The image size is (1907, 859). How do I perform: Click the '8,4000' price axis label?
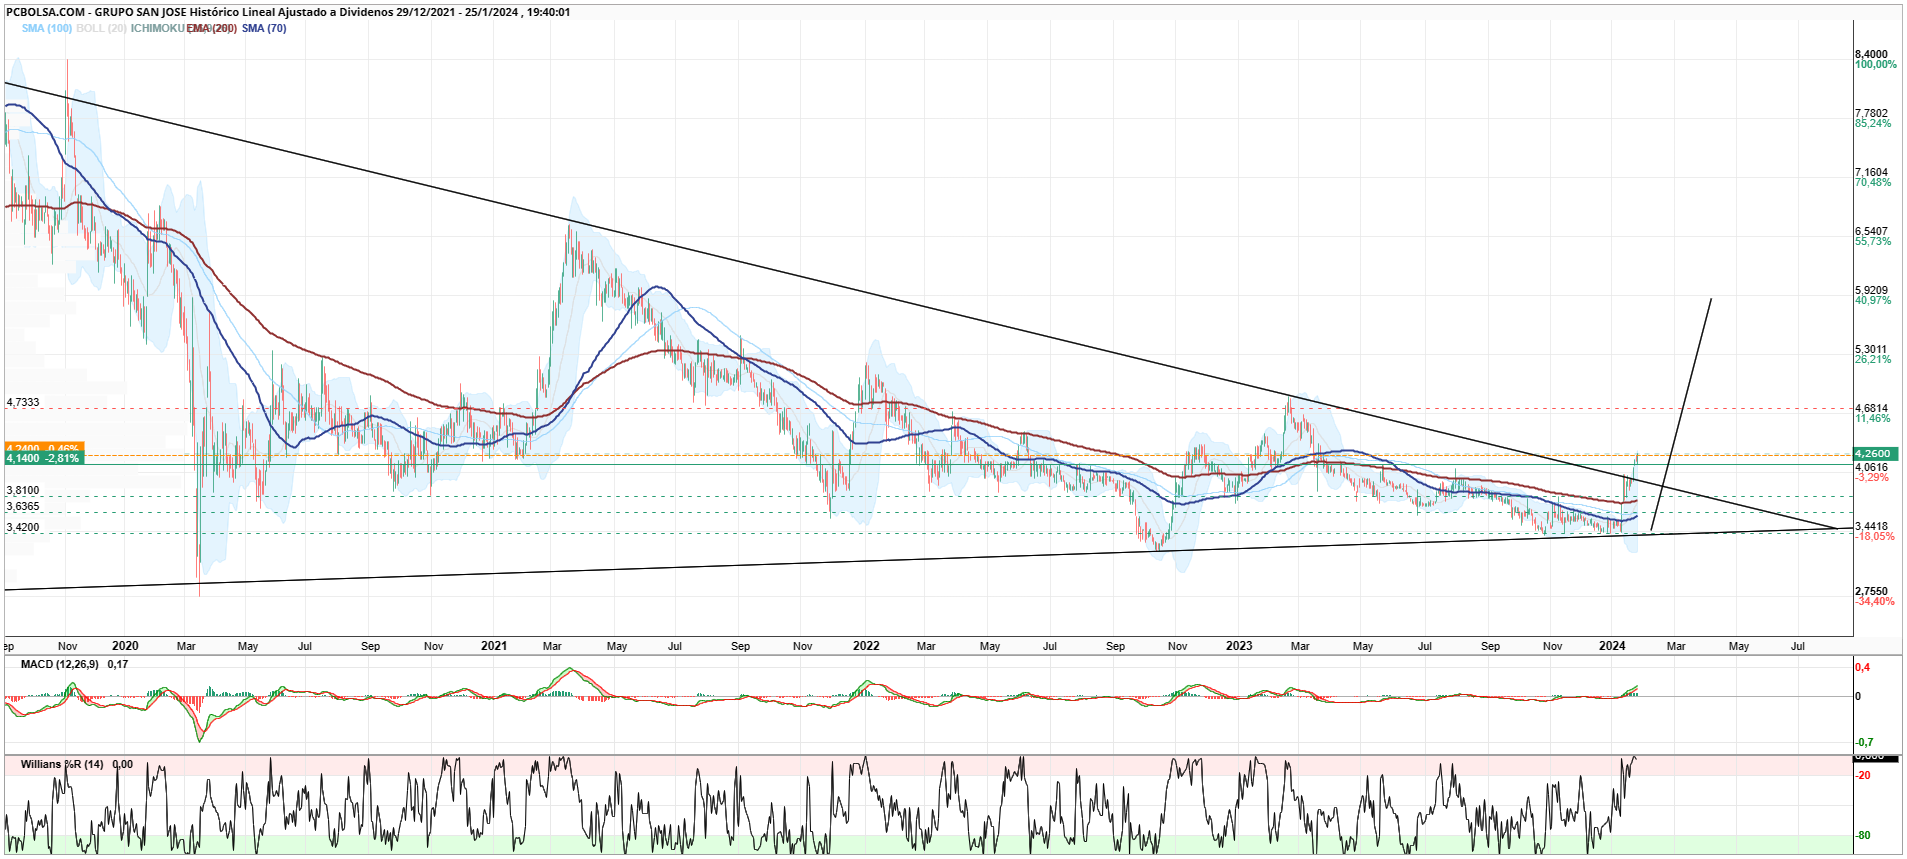[x=1871, y=55]
